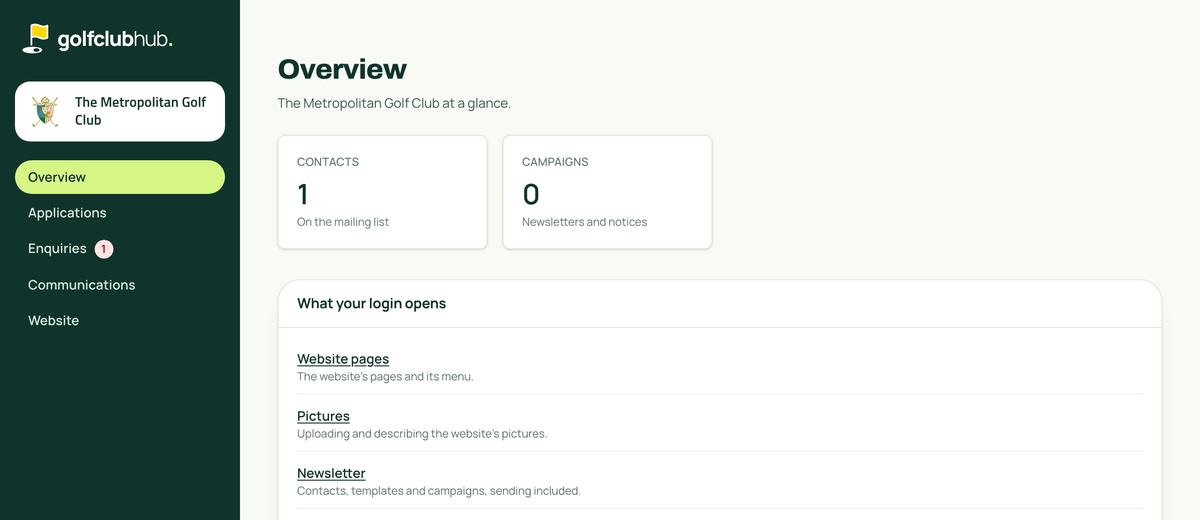The height and width of the screenshot is (520, 1200).
Task: Click 'Contacts, templates and campaigns, sending included.'
Action: click(439, 491)
